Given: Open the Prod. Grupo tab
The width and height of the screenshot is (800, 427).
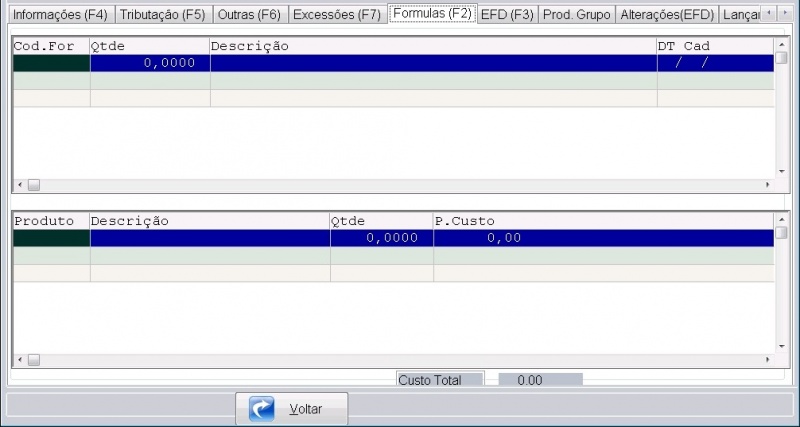Looking at the screenshot, I should pos(576,15).
